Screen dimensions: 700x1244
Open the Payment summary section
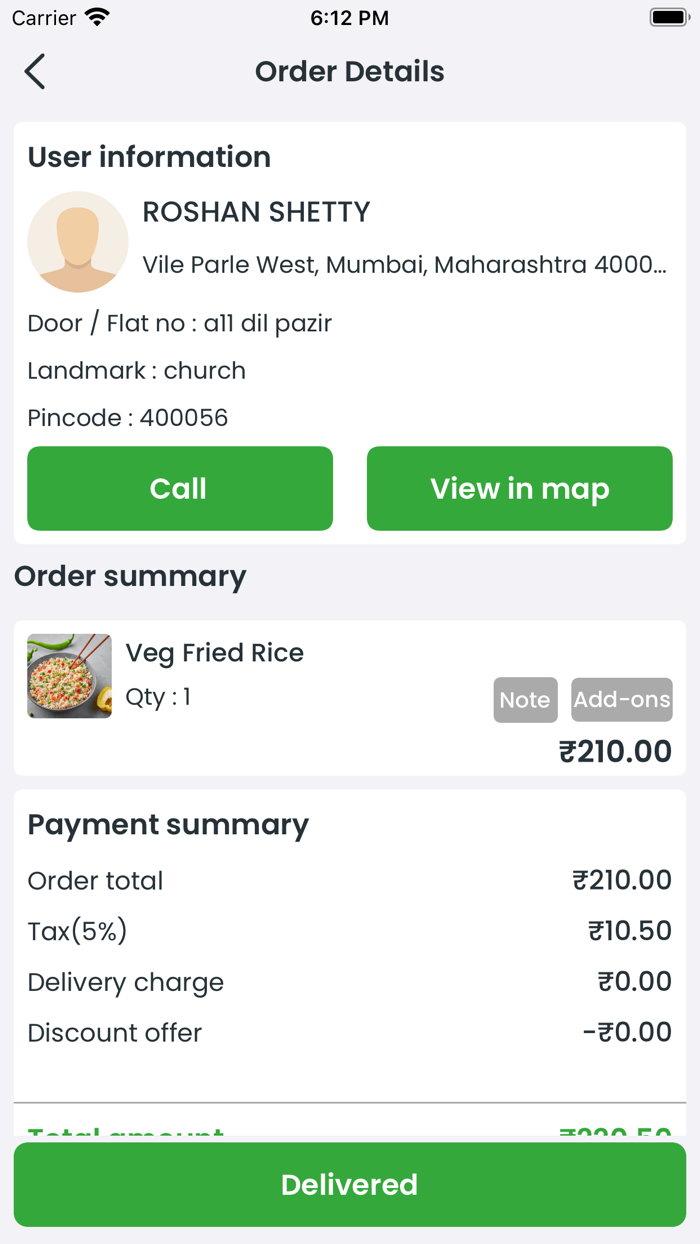168,824
